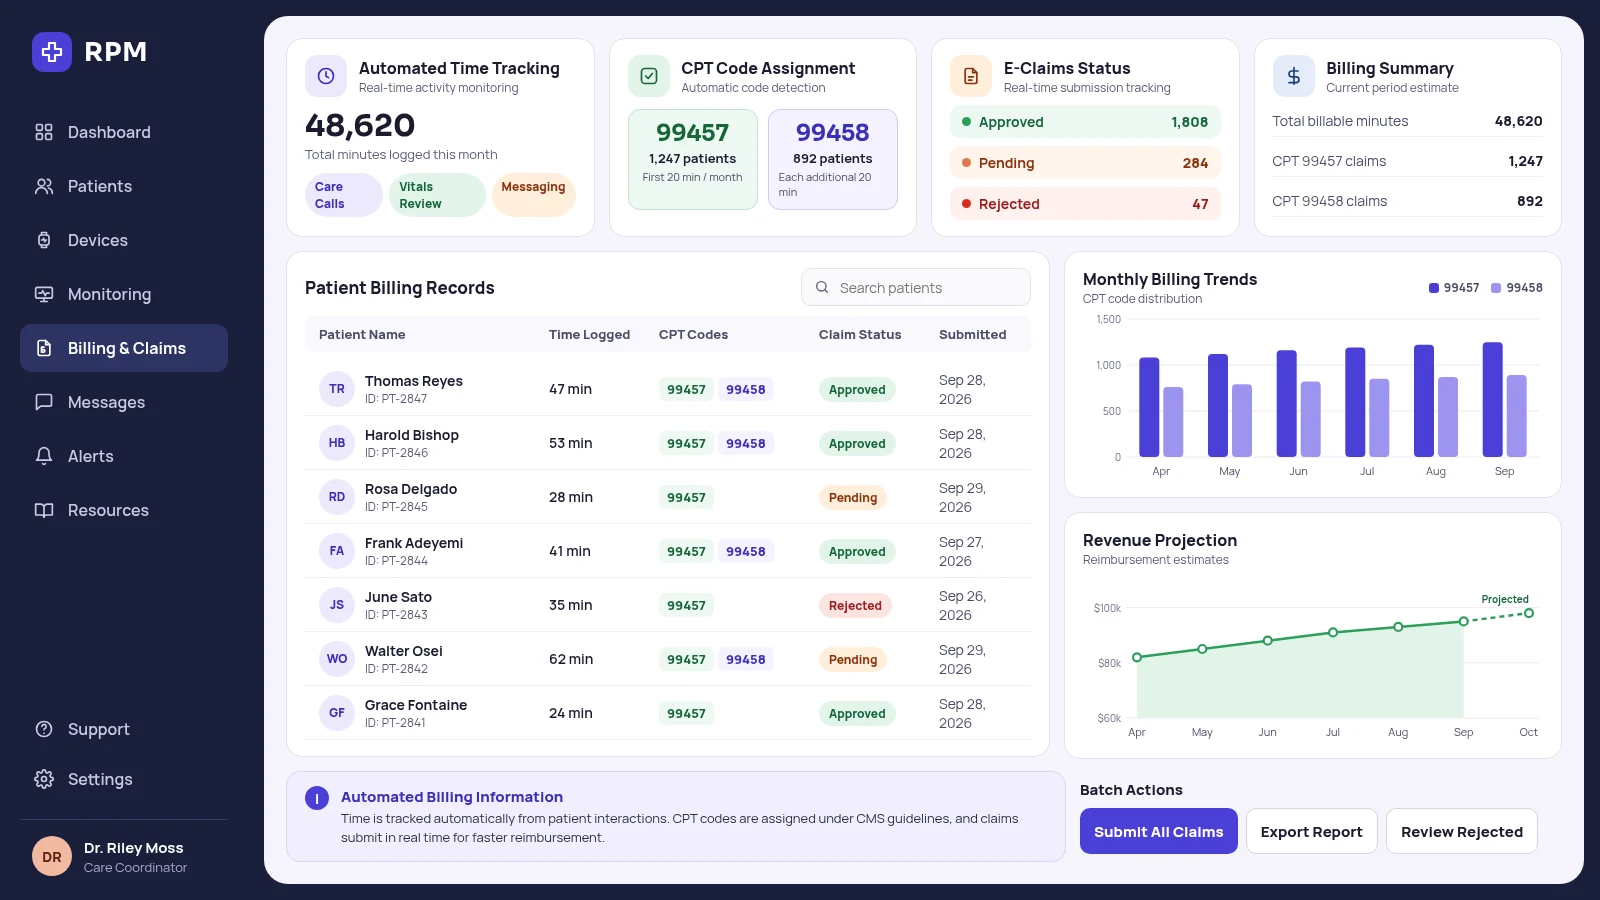
Task: Submit all claims in batch
Action: pos(1159,831)
